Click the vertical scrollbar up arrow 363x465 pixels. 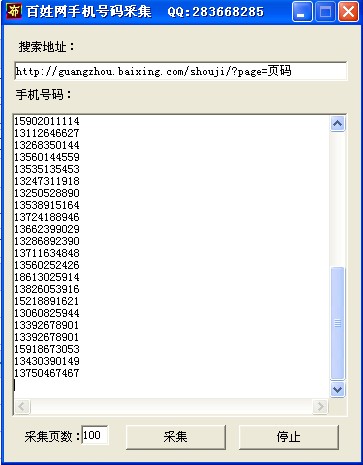pyautogui.click(x=337, y=124)
